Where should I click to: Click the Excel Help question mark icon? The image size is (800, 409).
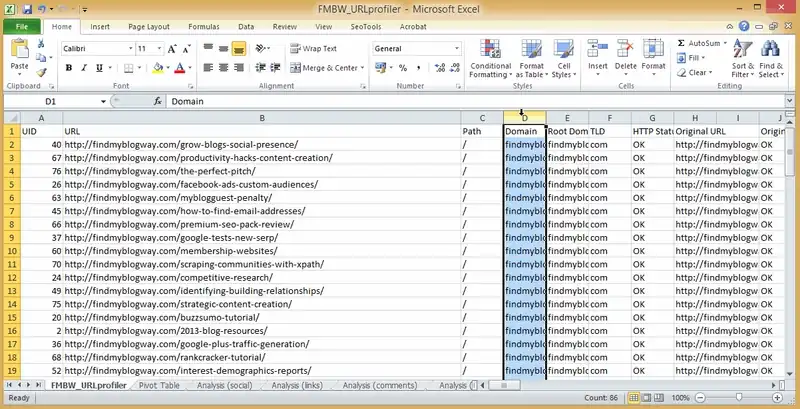(744, 27)
